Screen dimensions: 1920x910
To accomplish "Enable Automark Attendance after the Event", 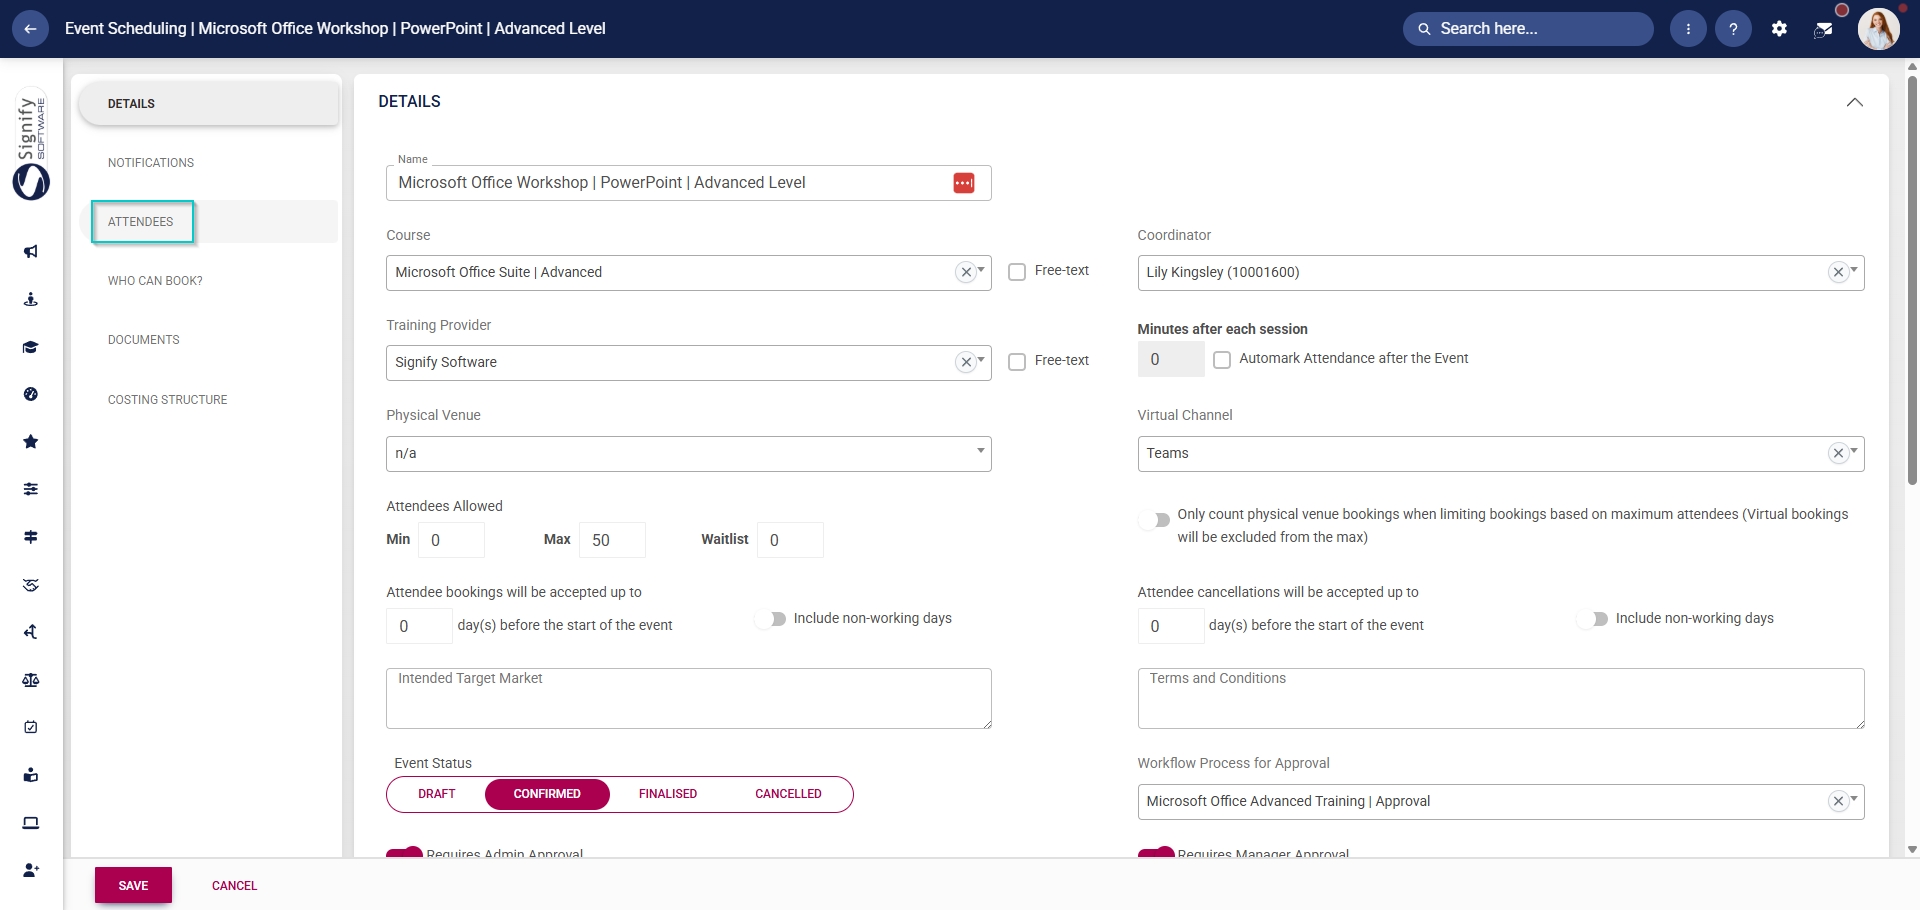I will [1222, 360].
